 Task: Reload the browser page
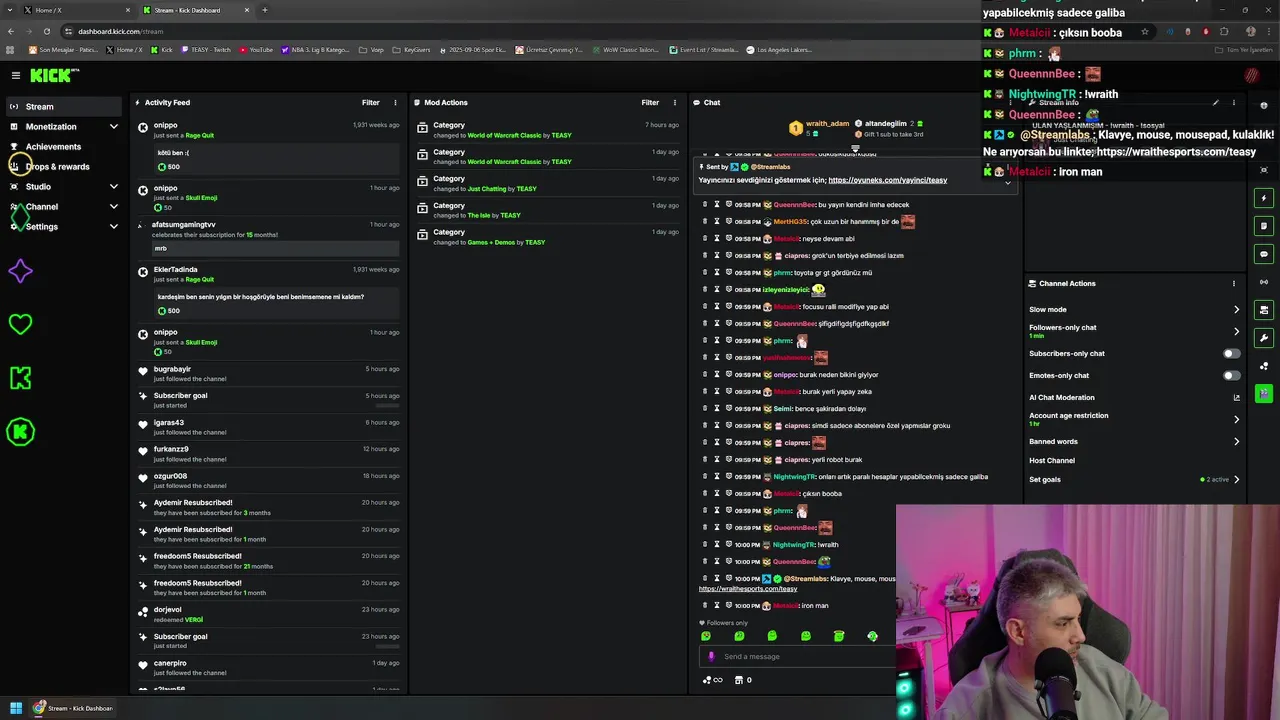pos(46,31)
